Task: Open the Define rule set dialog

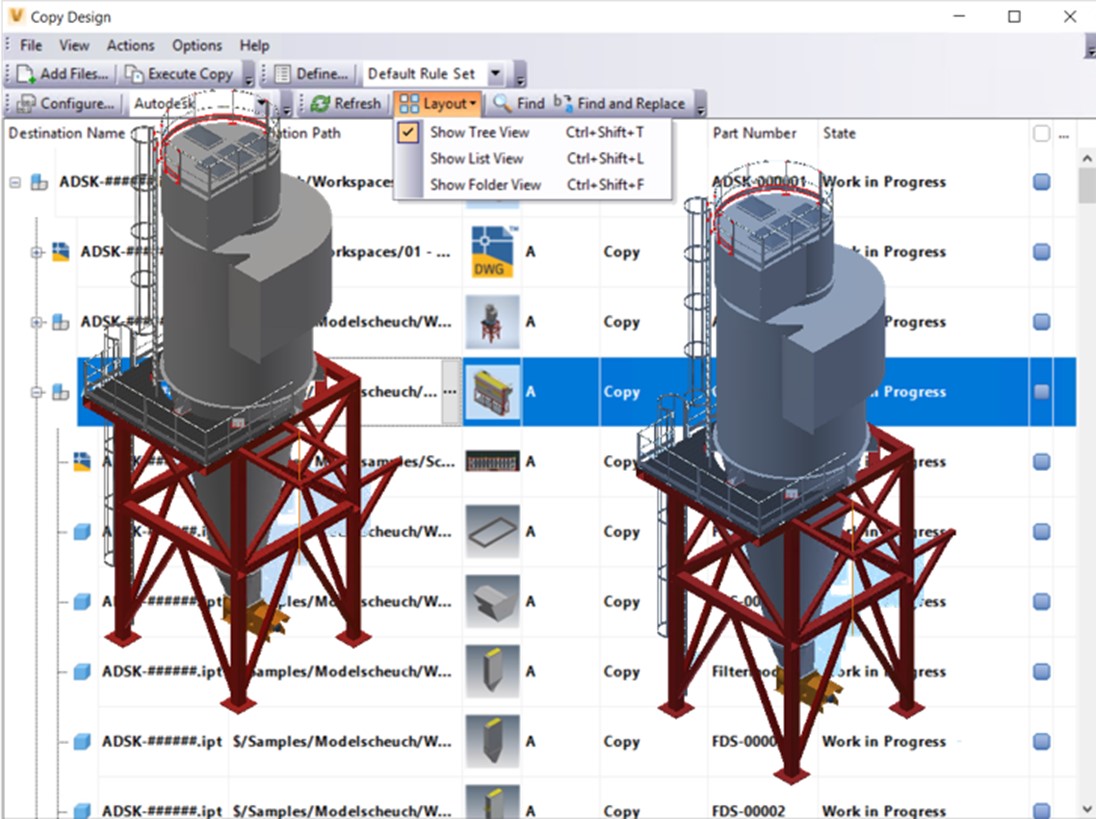Action: (x=311, y=73)
